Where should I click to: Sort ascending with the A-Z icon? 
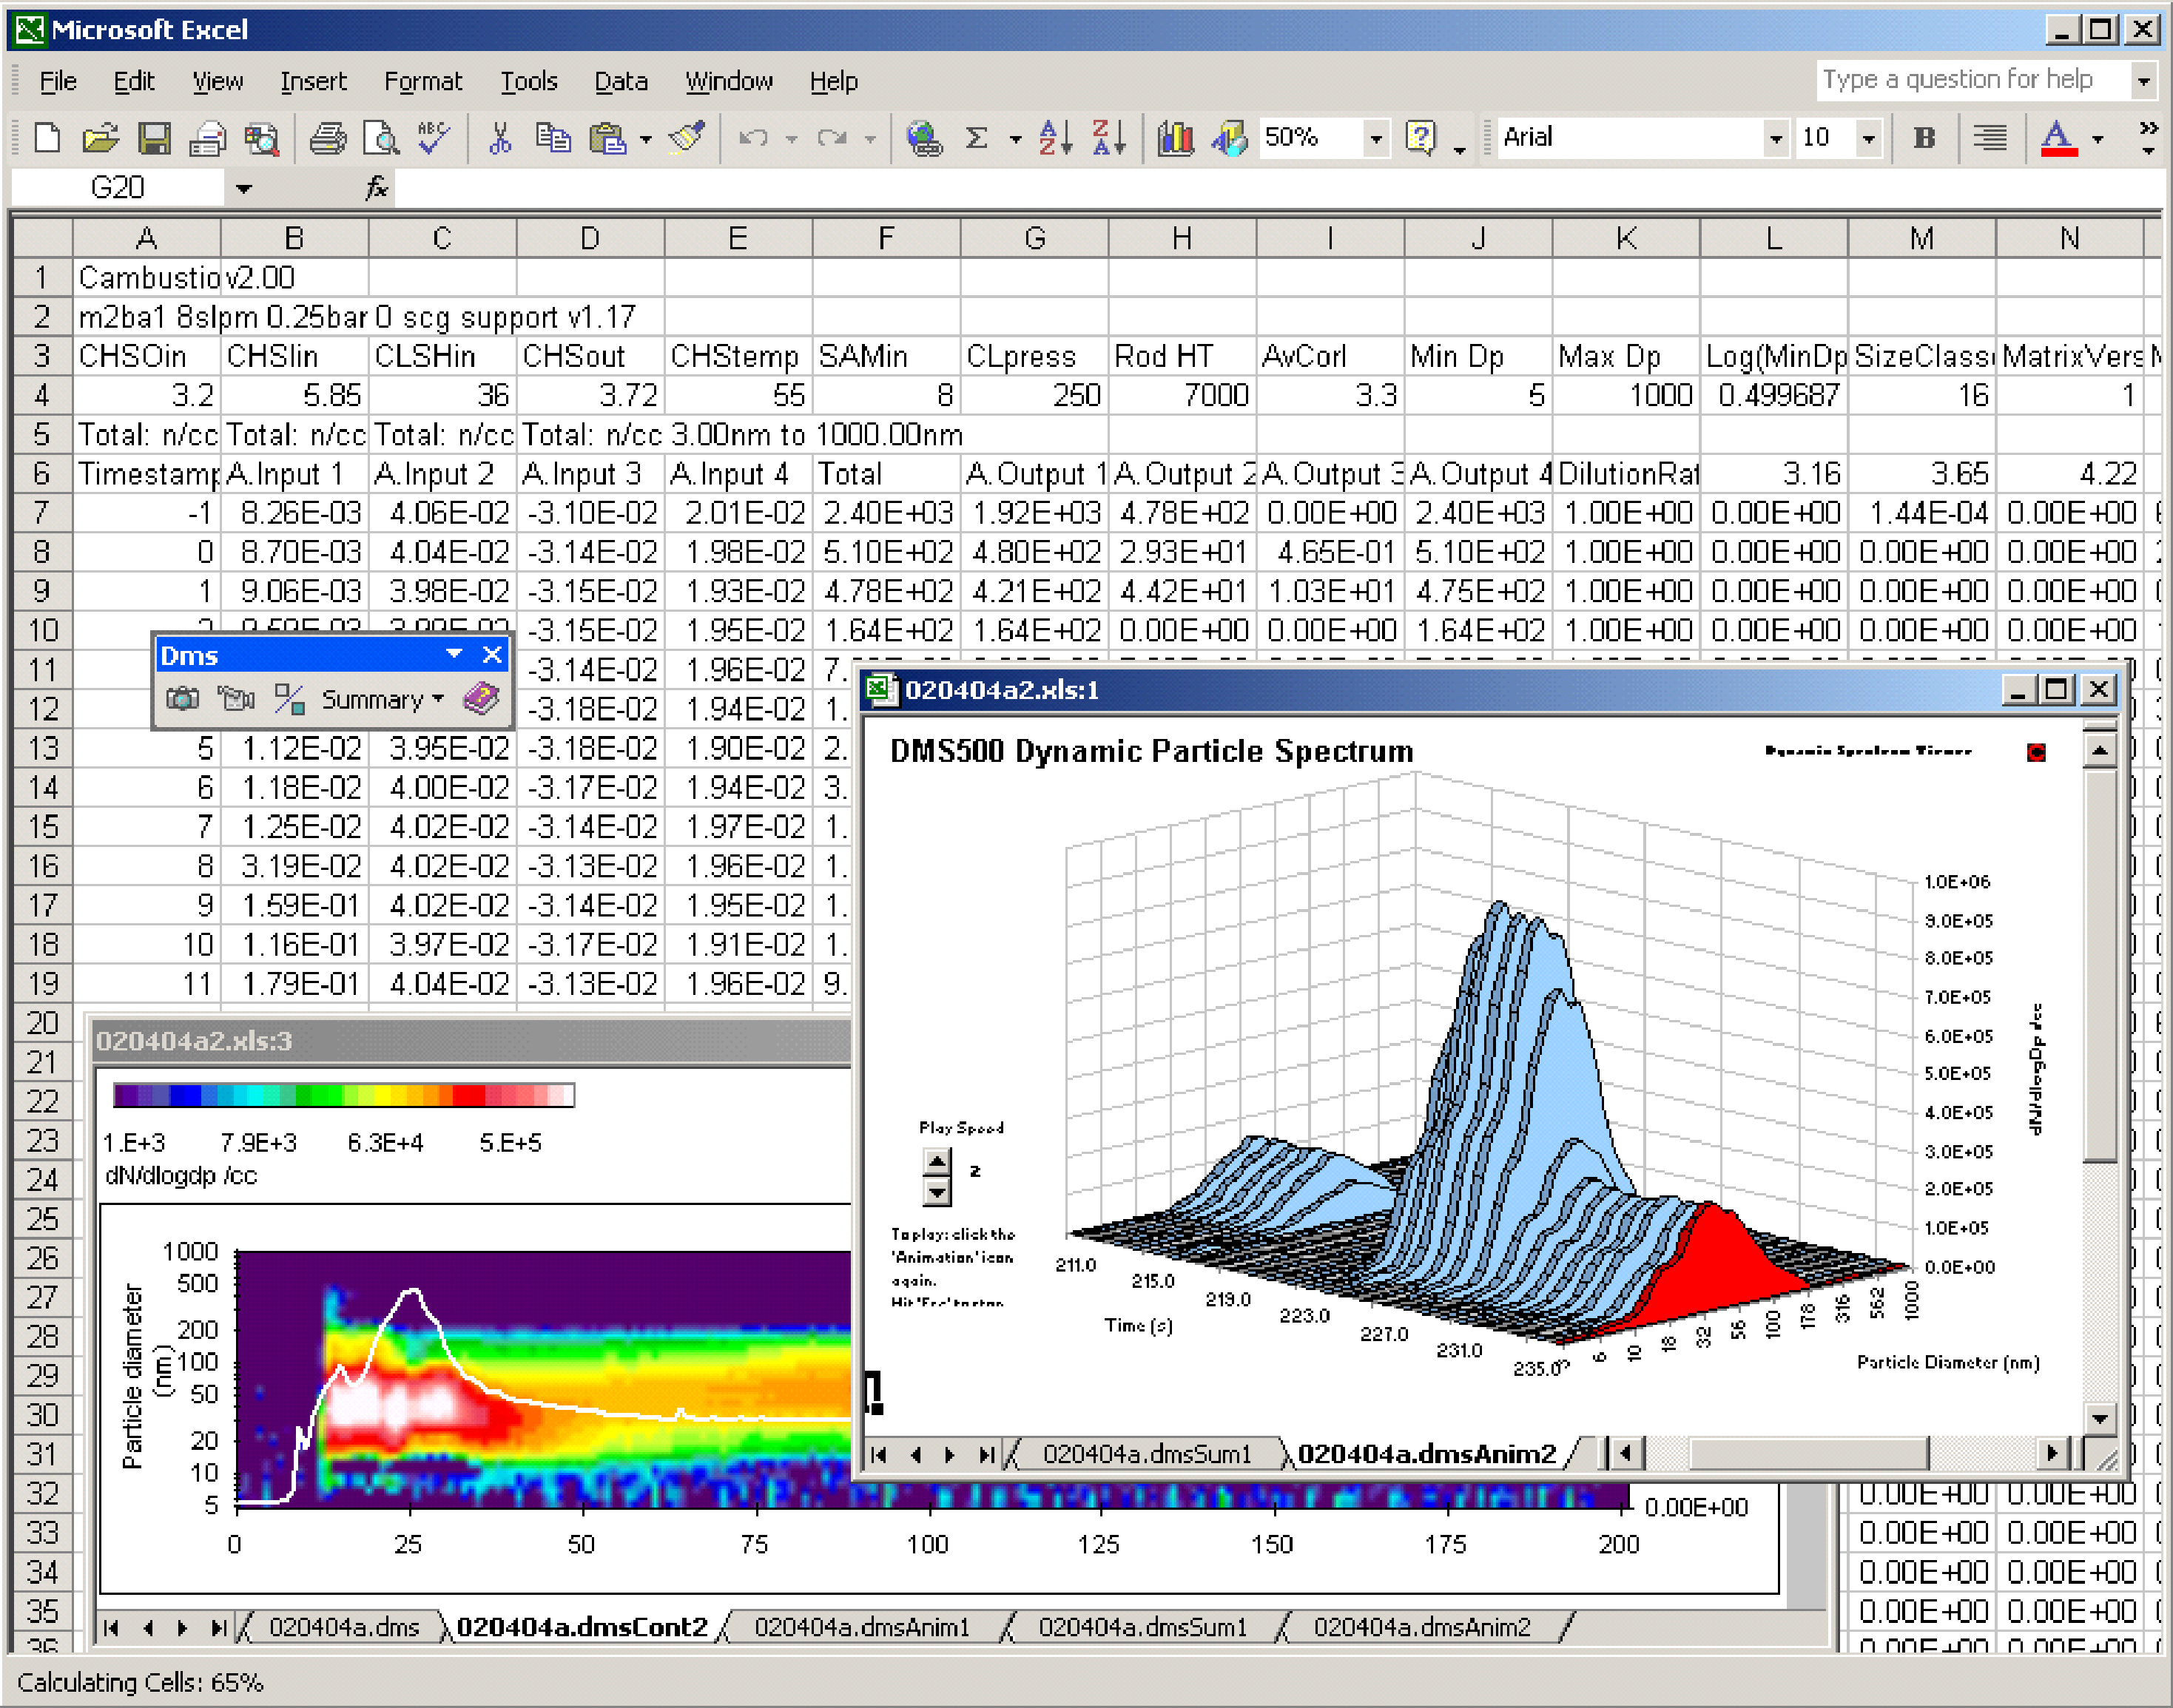coord(1056,137)
